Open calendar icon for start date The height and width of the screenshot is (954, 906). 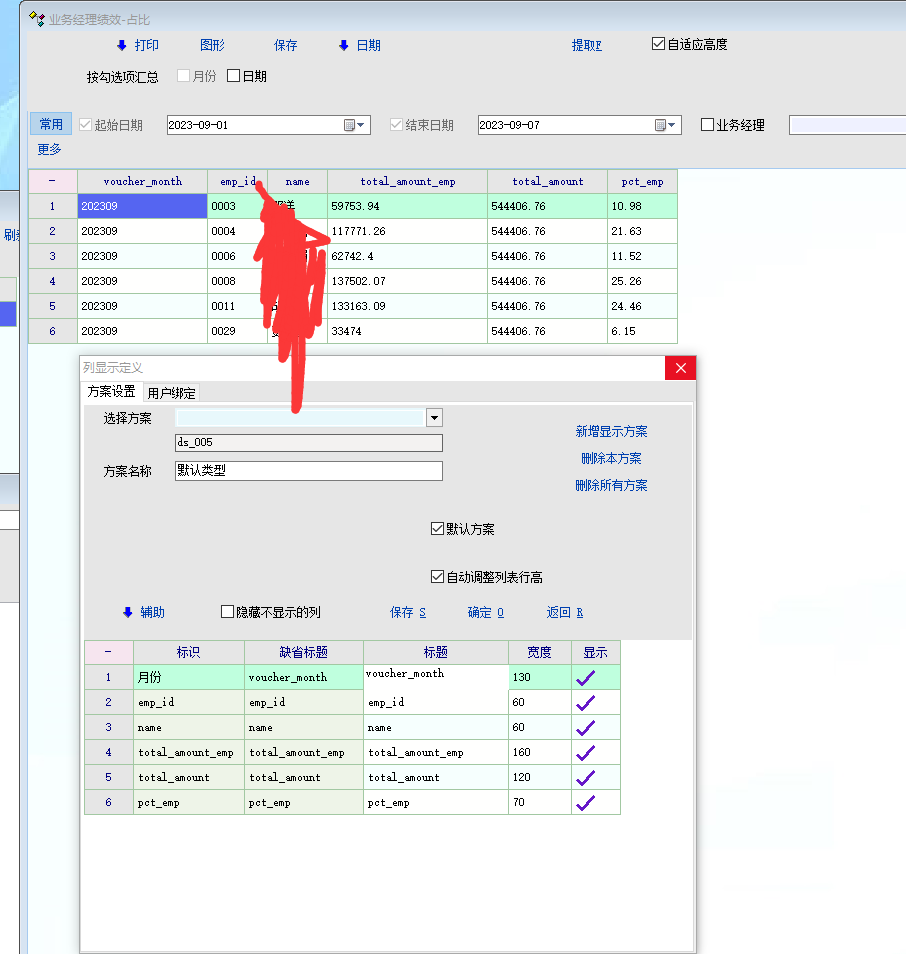tap(350, 125)
